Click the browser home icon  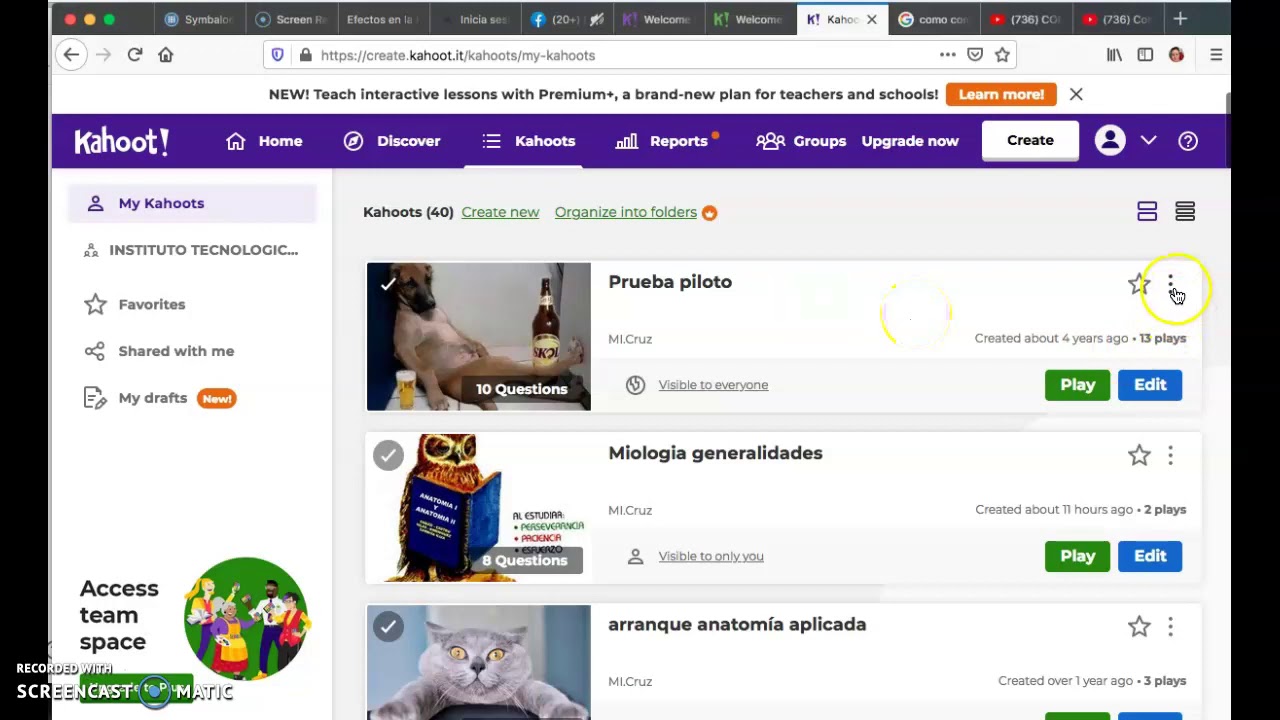[166, 55]
